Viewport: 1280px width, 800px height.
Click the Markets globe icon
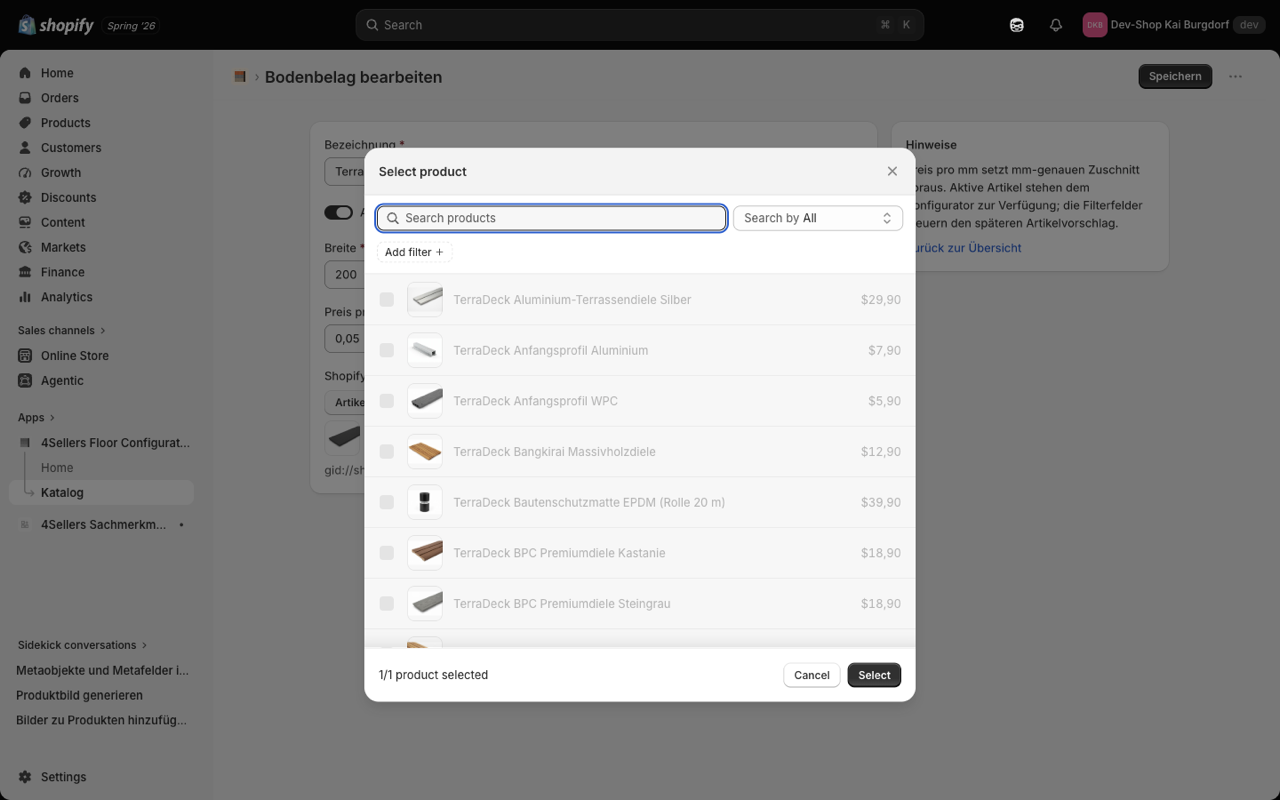(25, 248)
